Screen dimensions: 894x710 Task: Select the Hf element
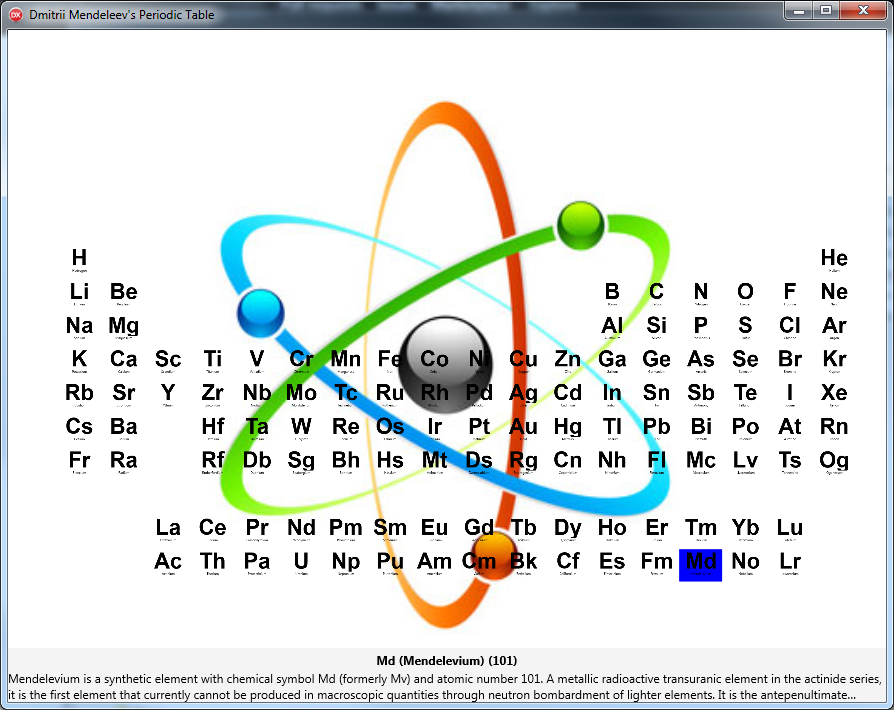tap(213, 428)
